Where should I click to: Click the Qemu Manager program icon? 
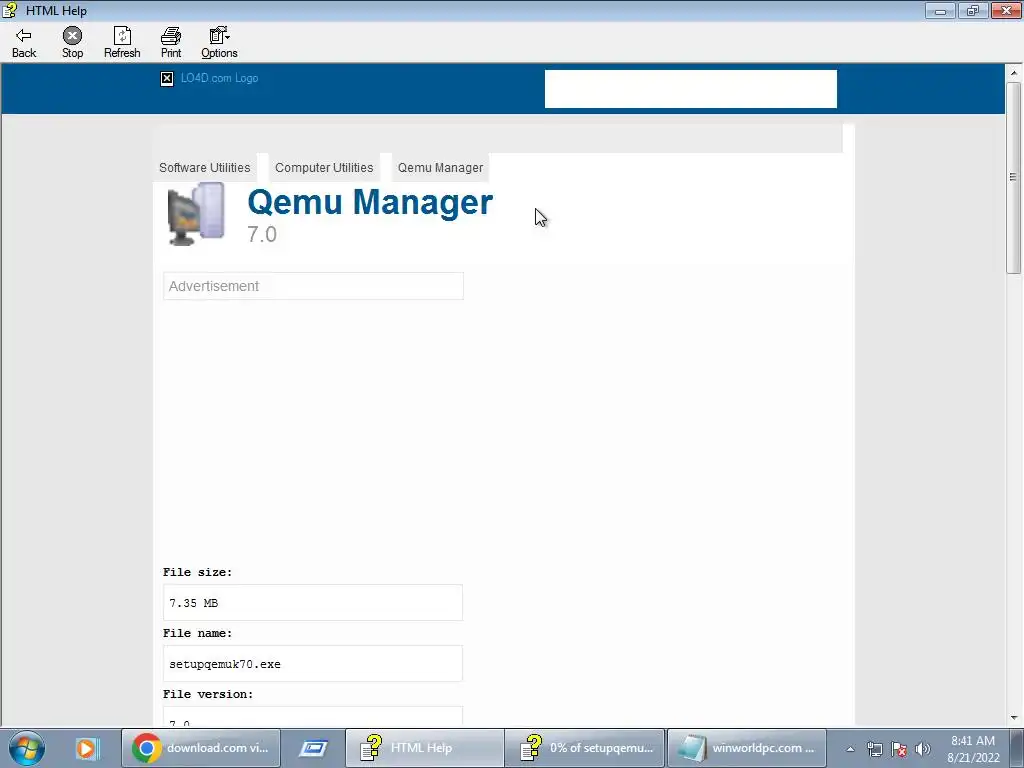195,214
